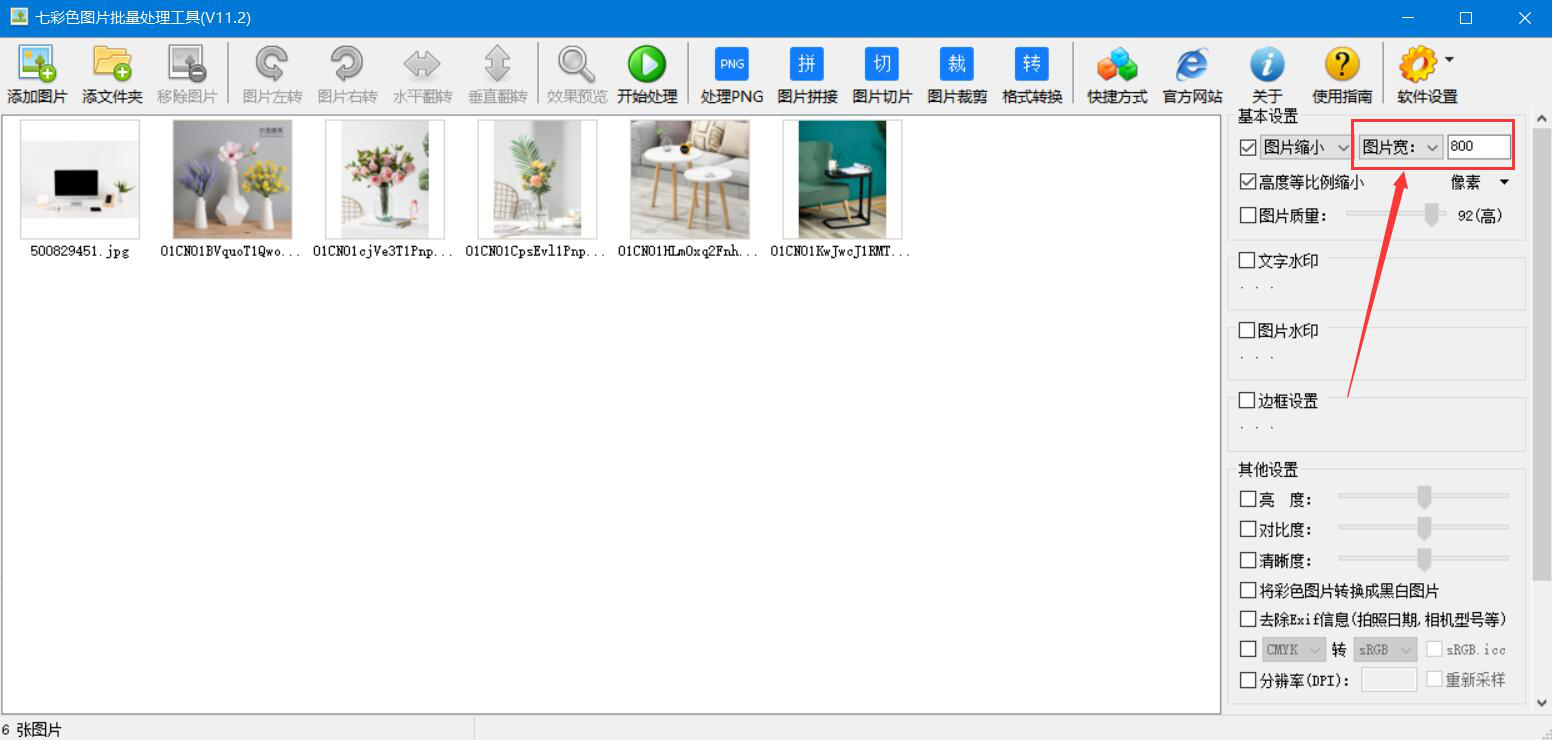Expand the arrow beside the 软件设置 gear

tap(1449, 60)
